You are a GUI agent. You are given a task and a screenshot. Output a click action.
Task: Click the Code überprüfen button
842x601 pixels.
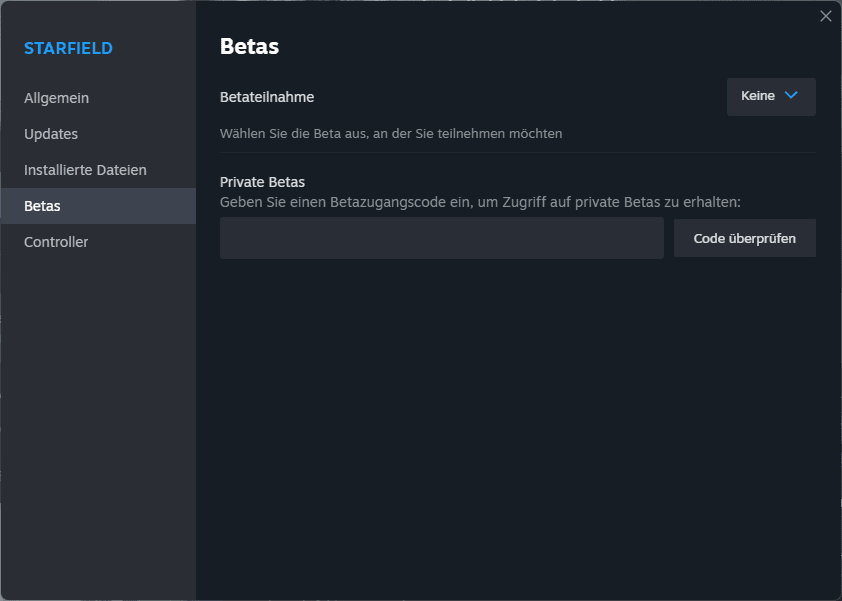(745, 238)
